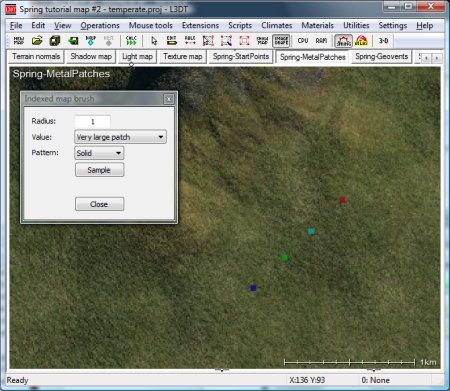Click the cyan metal patch on map
Viewport: 450px width, 391px height.
[x=311, y=231]
